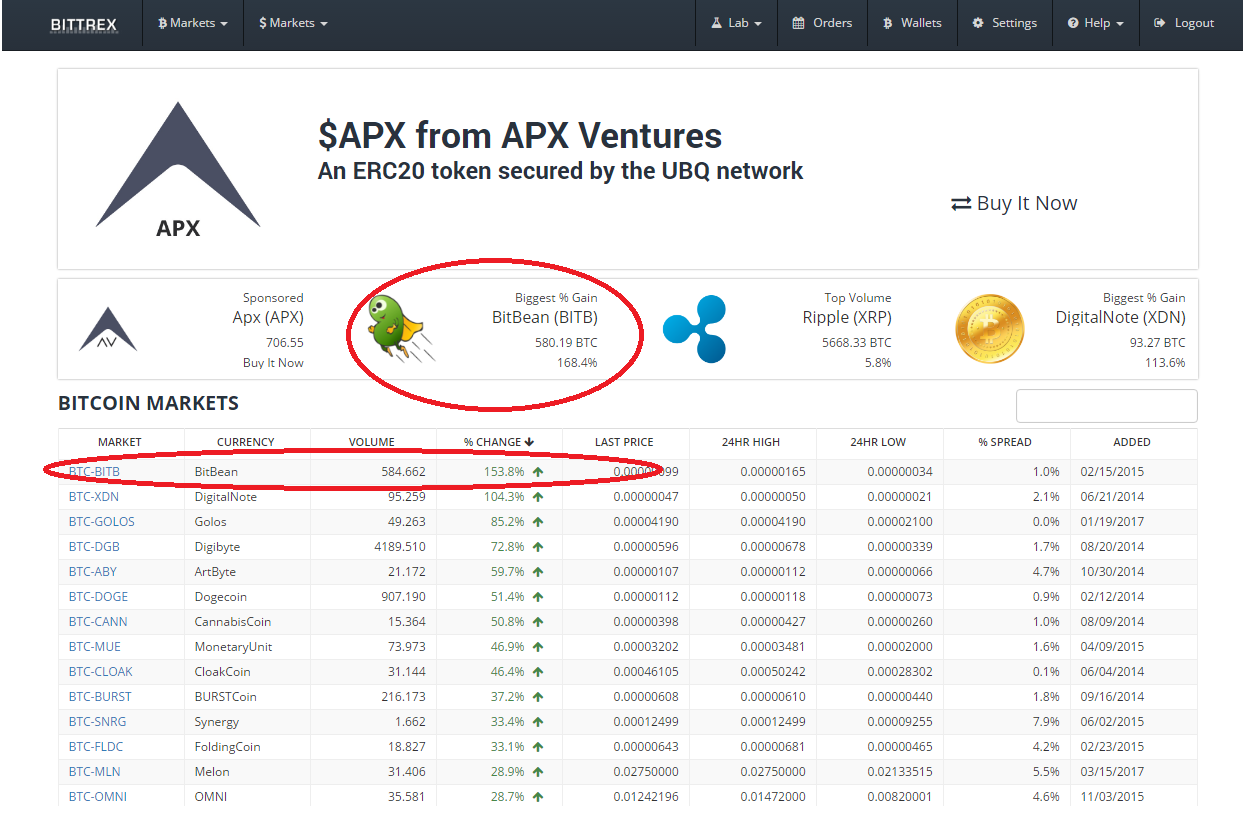Open the Ripple (XRP) top volume link

(847, 318)
